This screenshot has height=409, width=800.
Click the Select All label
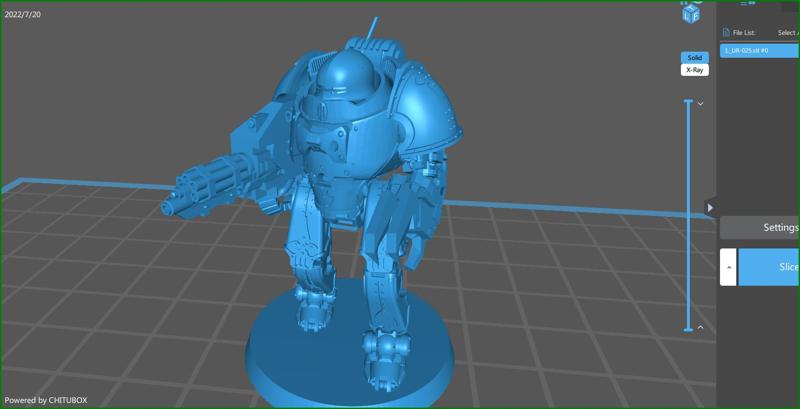click(x=788, y=33)
